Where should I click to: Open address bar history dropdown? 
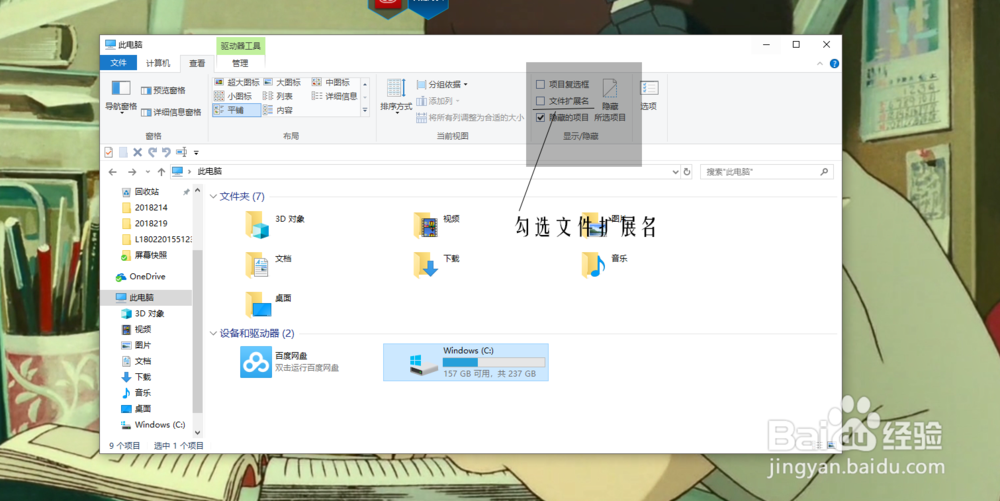tap(675, 172)
